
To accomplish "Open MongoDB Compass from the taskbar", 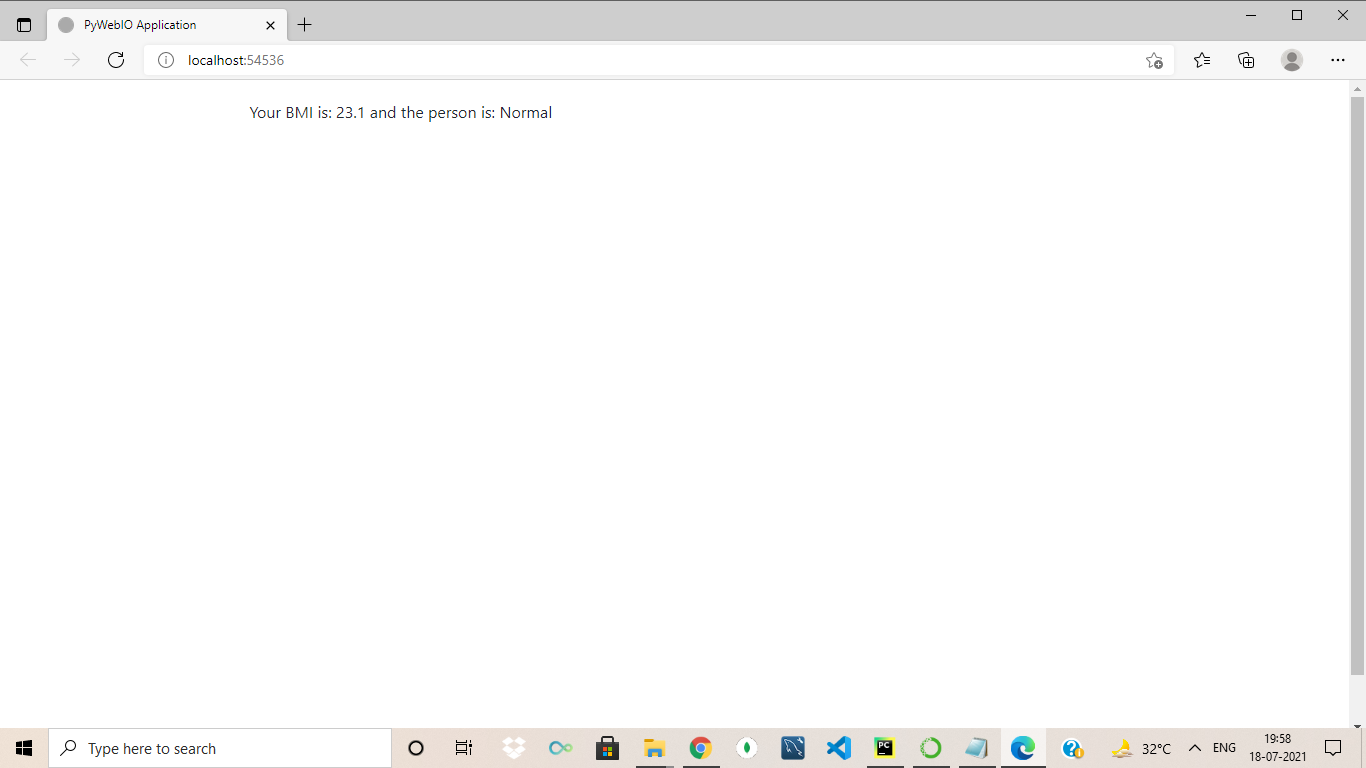I will [747, 748].
